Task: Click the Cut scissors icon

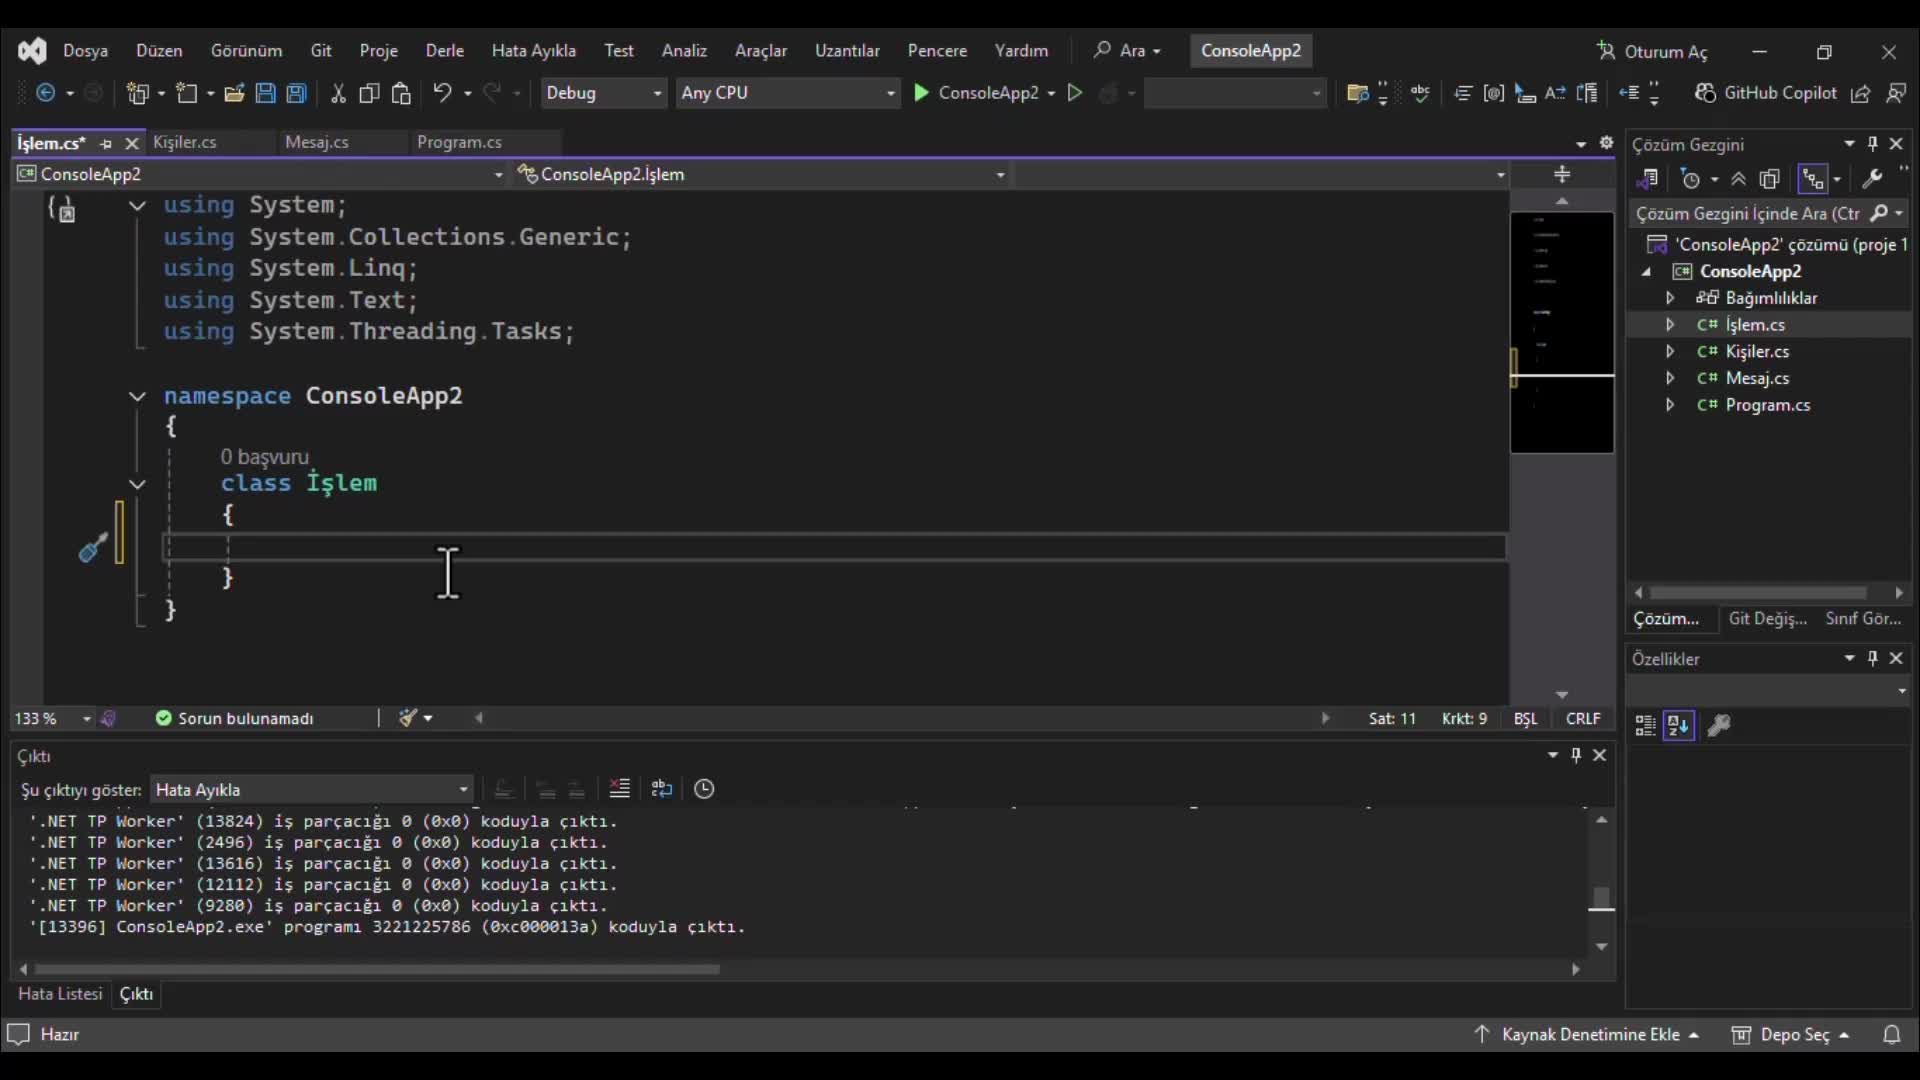Action: point(338,93)
